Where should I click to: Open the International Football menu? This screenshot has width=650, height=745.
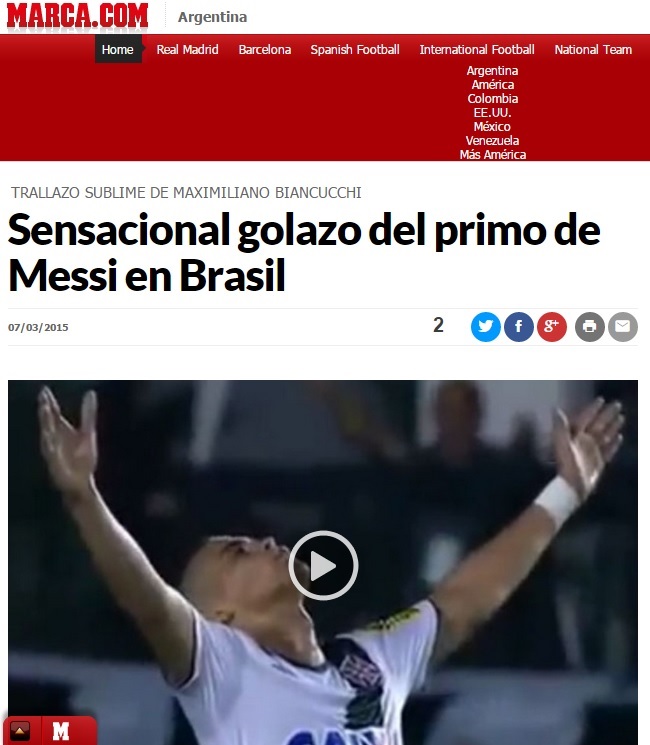tap(477, 49)
